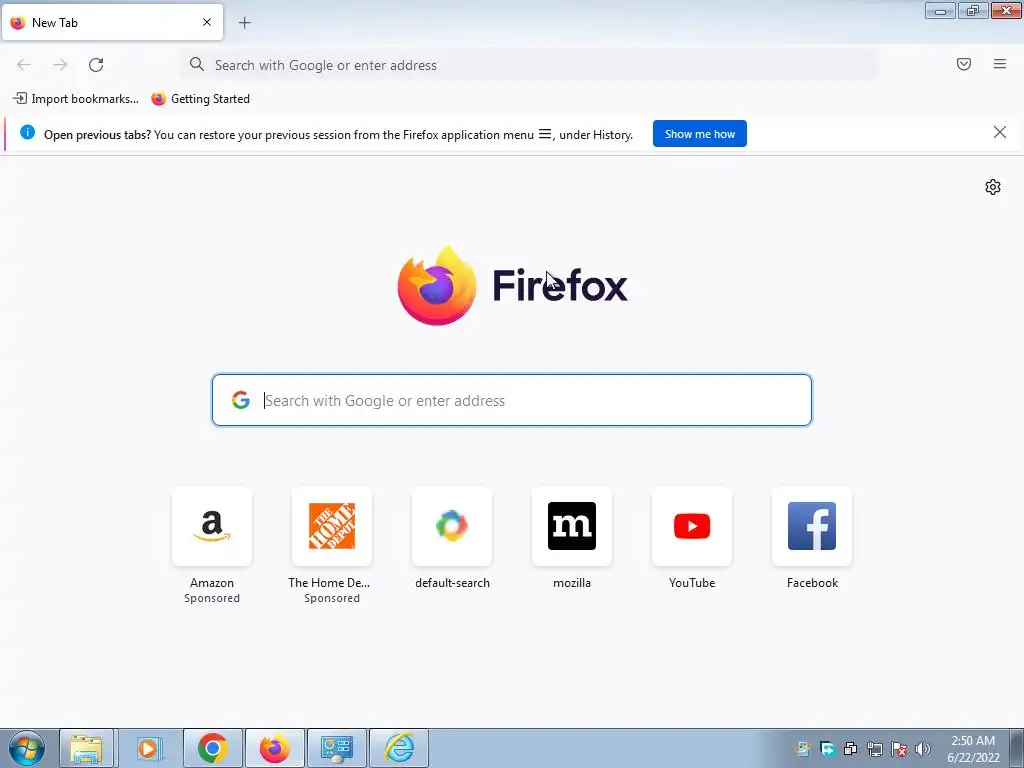Click the info icon in the notification
Viewport: 1024px width, 768px height.
pyautogui.click(x=27, y=133)
